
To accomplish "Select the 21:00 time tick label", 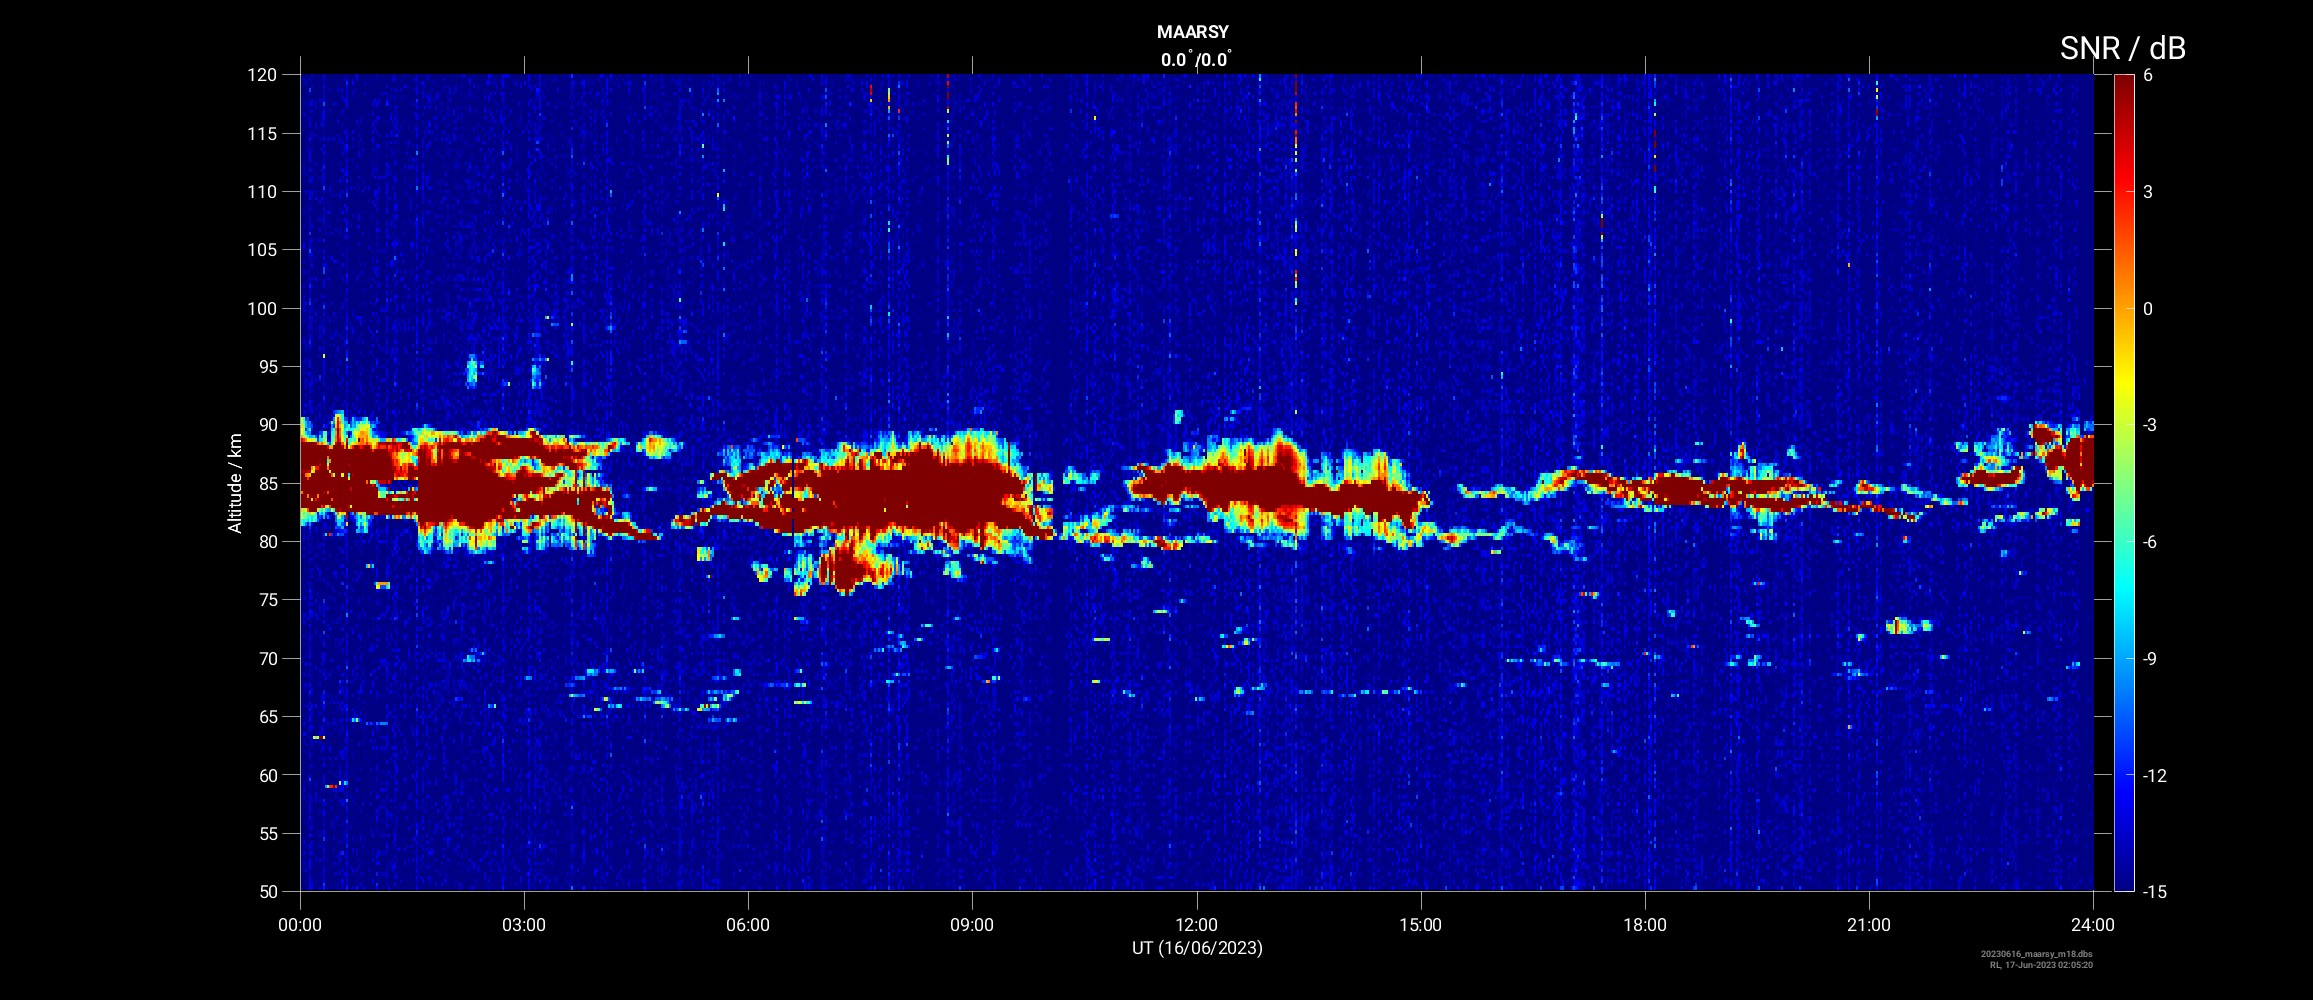I will coord(1869,925).
